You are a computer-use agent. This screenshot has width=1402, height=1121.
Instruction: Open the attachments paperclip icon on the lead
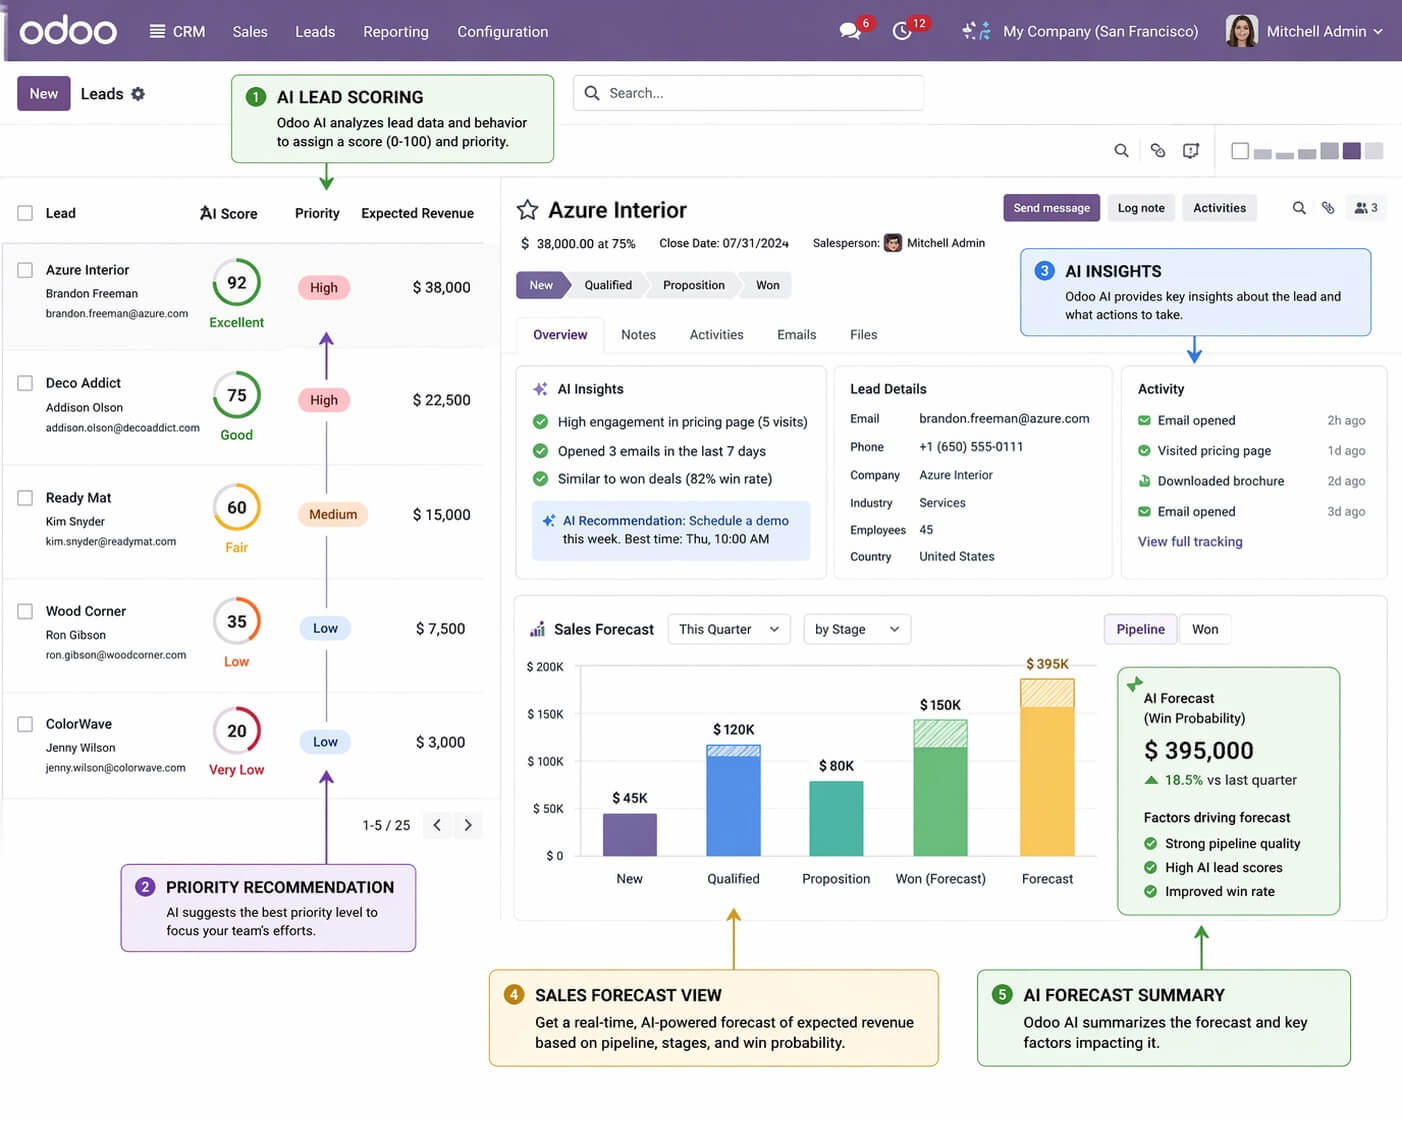point(1329,208)
